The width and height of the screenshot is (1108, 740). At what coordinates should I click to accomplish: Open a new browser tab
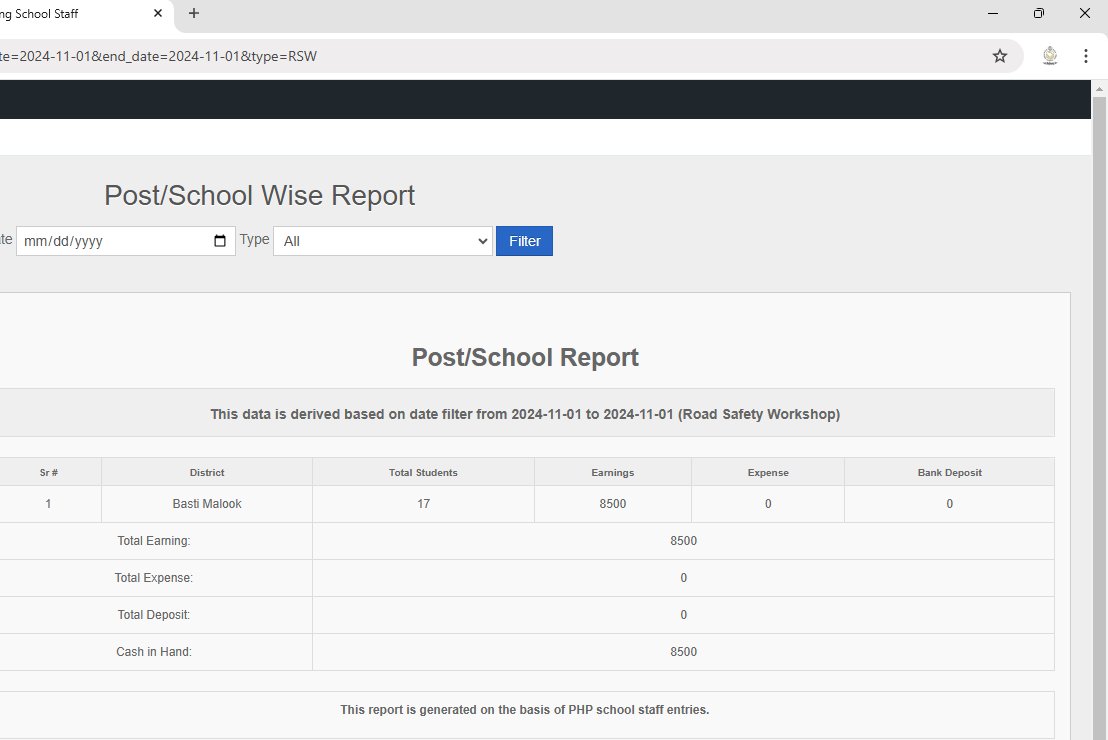pyautogui.click(x=194, y=13)
